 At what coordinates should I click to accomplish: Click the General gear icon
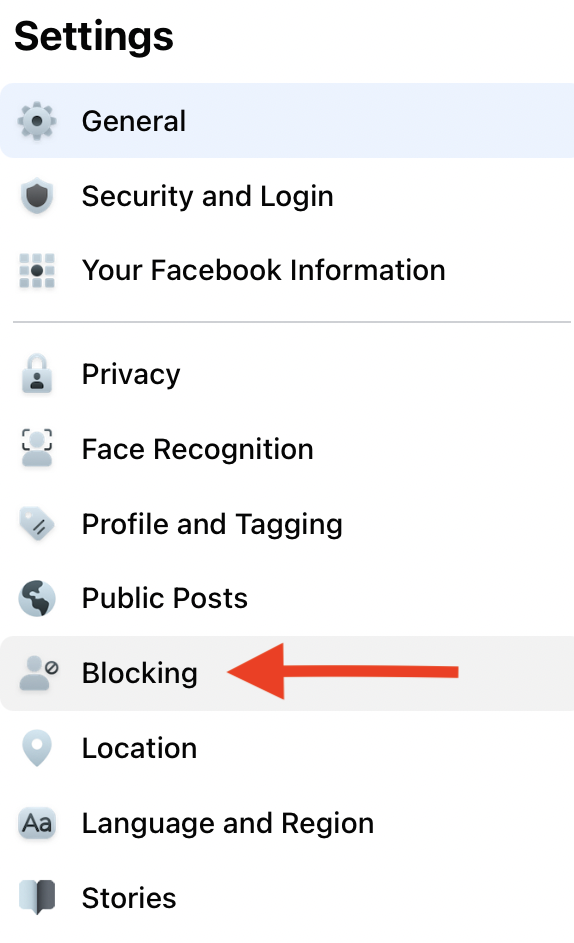[37, 121]
